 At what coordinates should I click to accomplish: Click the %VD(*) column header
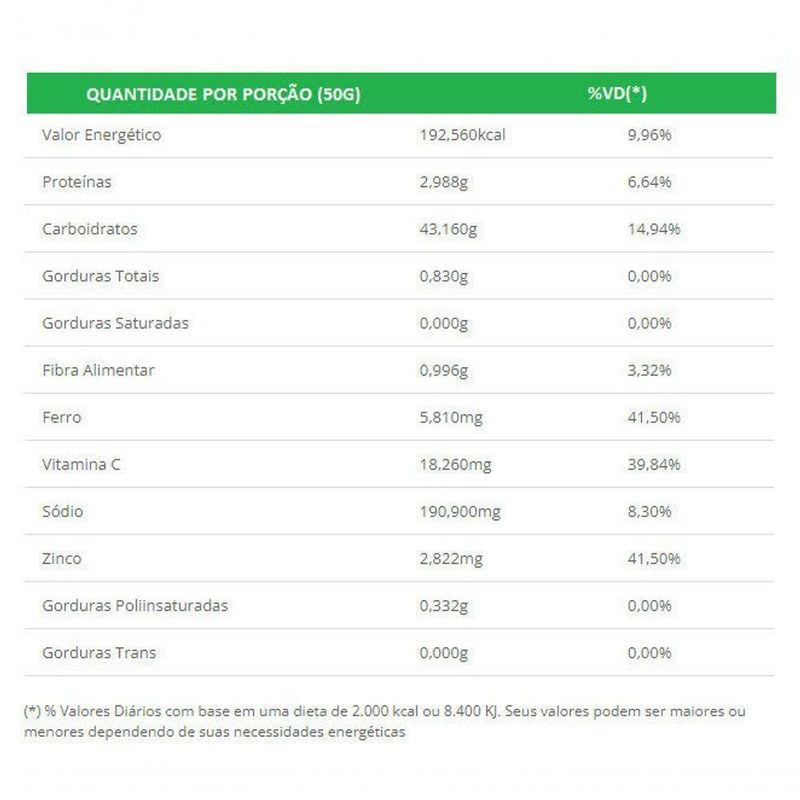click(x=617, y=93)
